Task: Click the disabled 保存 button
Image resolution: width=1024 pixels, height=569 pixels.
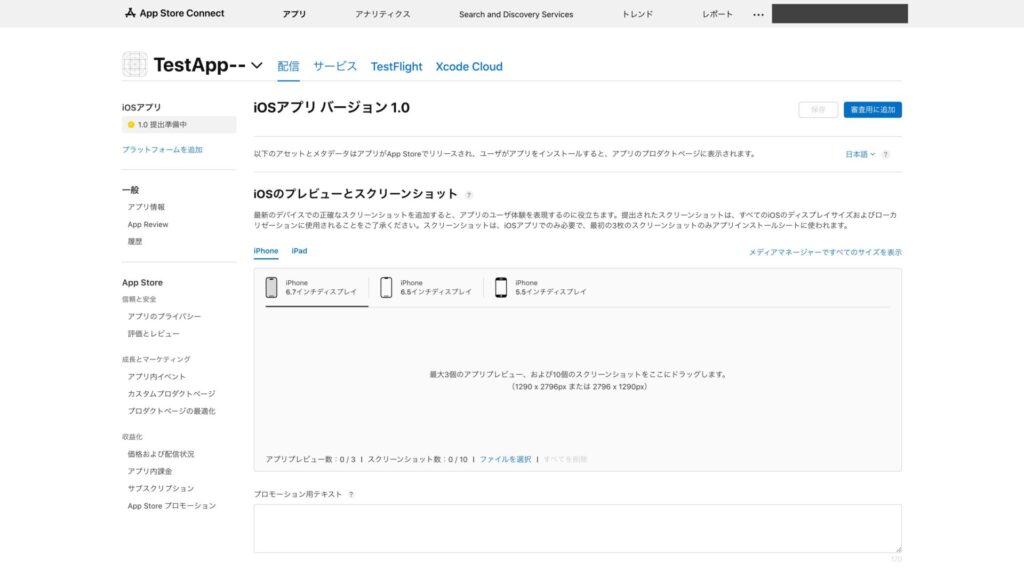Action: (x=818, y=110)
